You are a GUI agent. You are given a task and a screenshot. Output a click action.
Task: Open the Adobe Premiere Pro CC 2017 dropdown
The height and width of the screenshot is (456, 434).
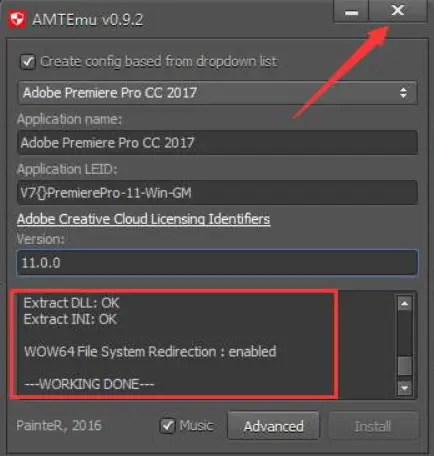[217, 93]
